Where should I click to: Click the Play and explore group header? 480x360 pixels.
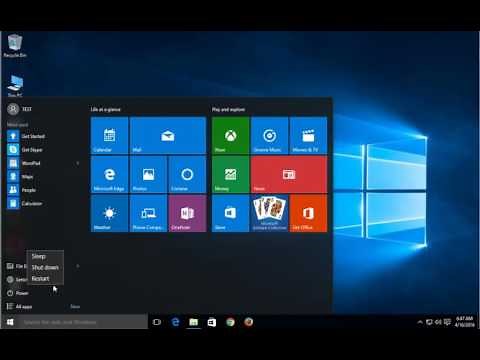pos(228,109)
